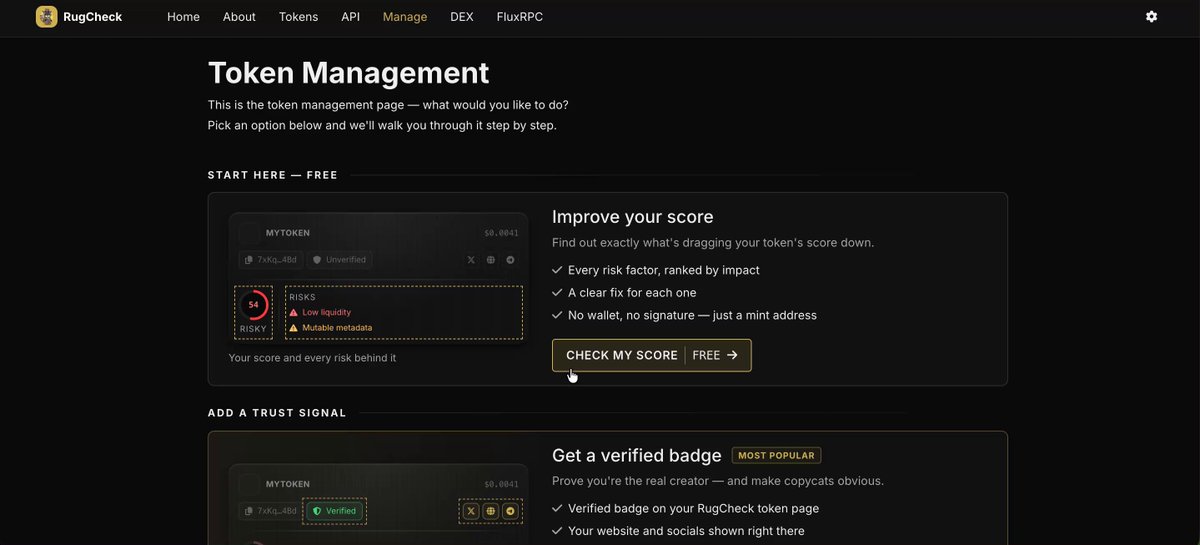Click 'Your score and every risk behind it'
This screenshot has height=545, width=1200.
click(312, 358)
